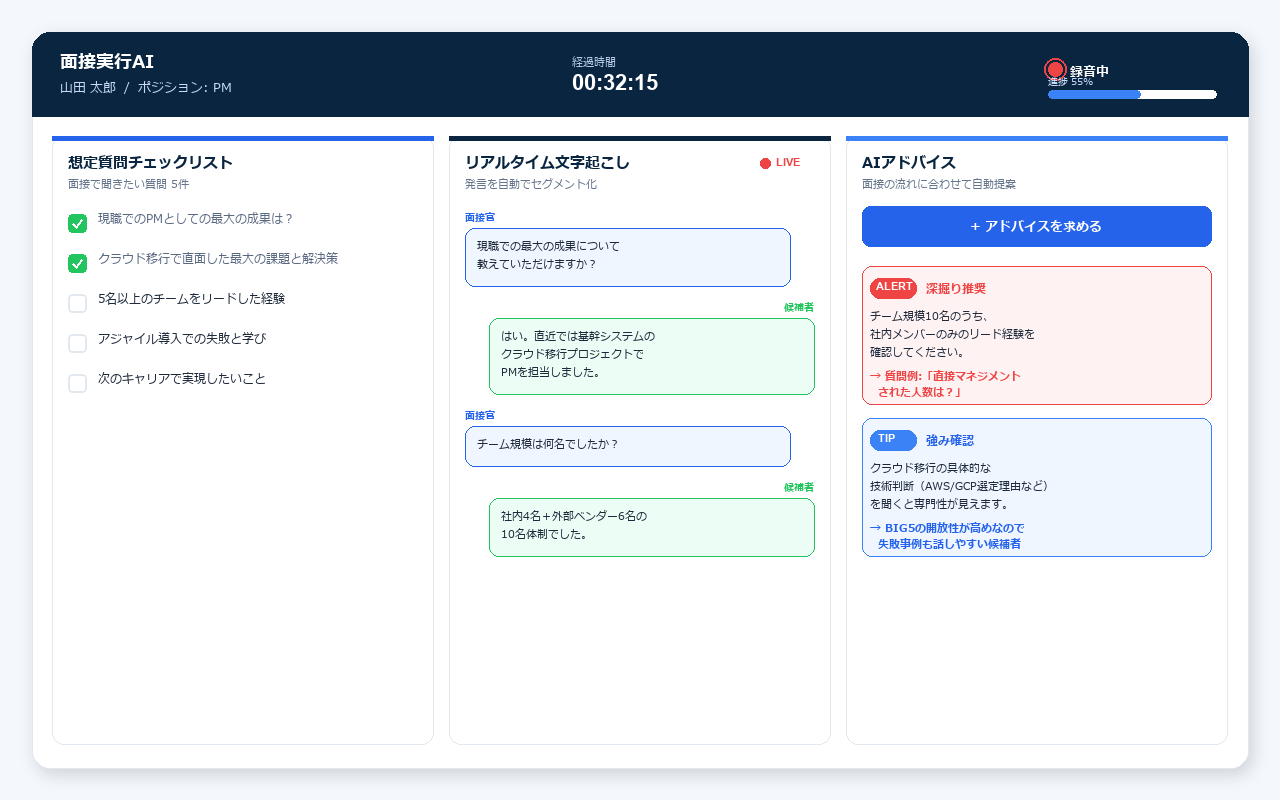Click the LIVE label text
This screenshot has height=800, width=1280.
tap(788, 163)
